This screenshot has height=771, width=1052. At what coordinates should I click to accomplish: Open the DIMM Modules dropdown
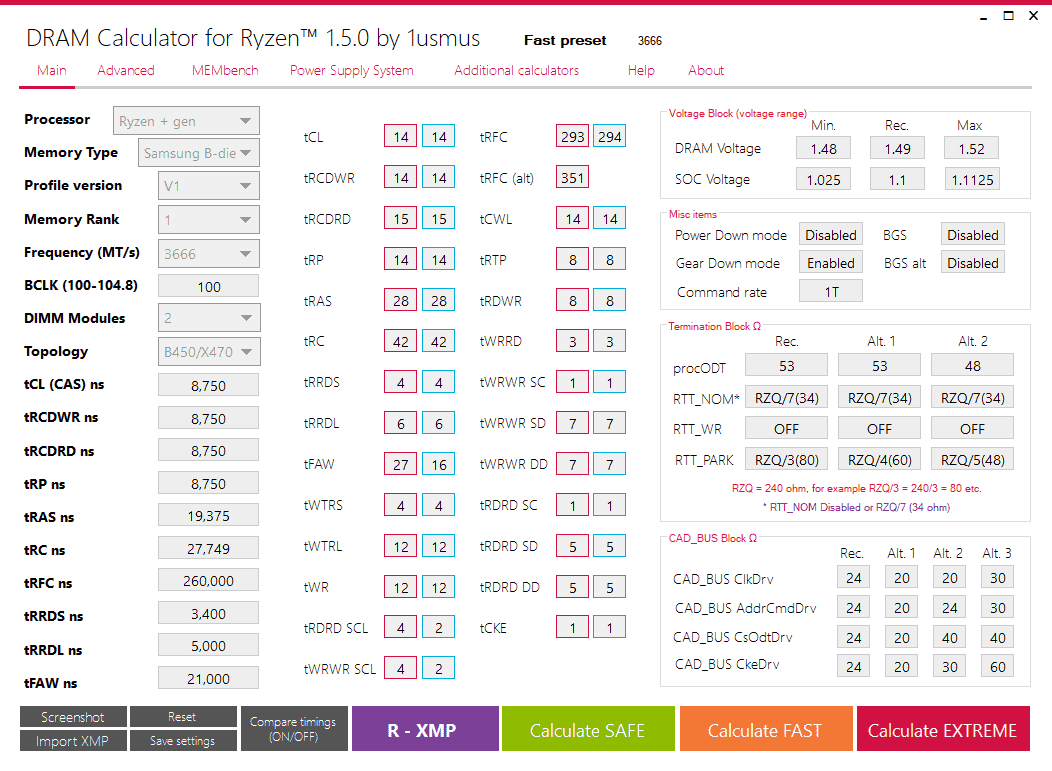[x=208, y=318]
